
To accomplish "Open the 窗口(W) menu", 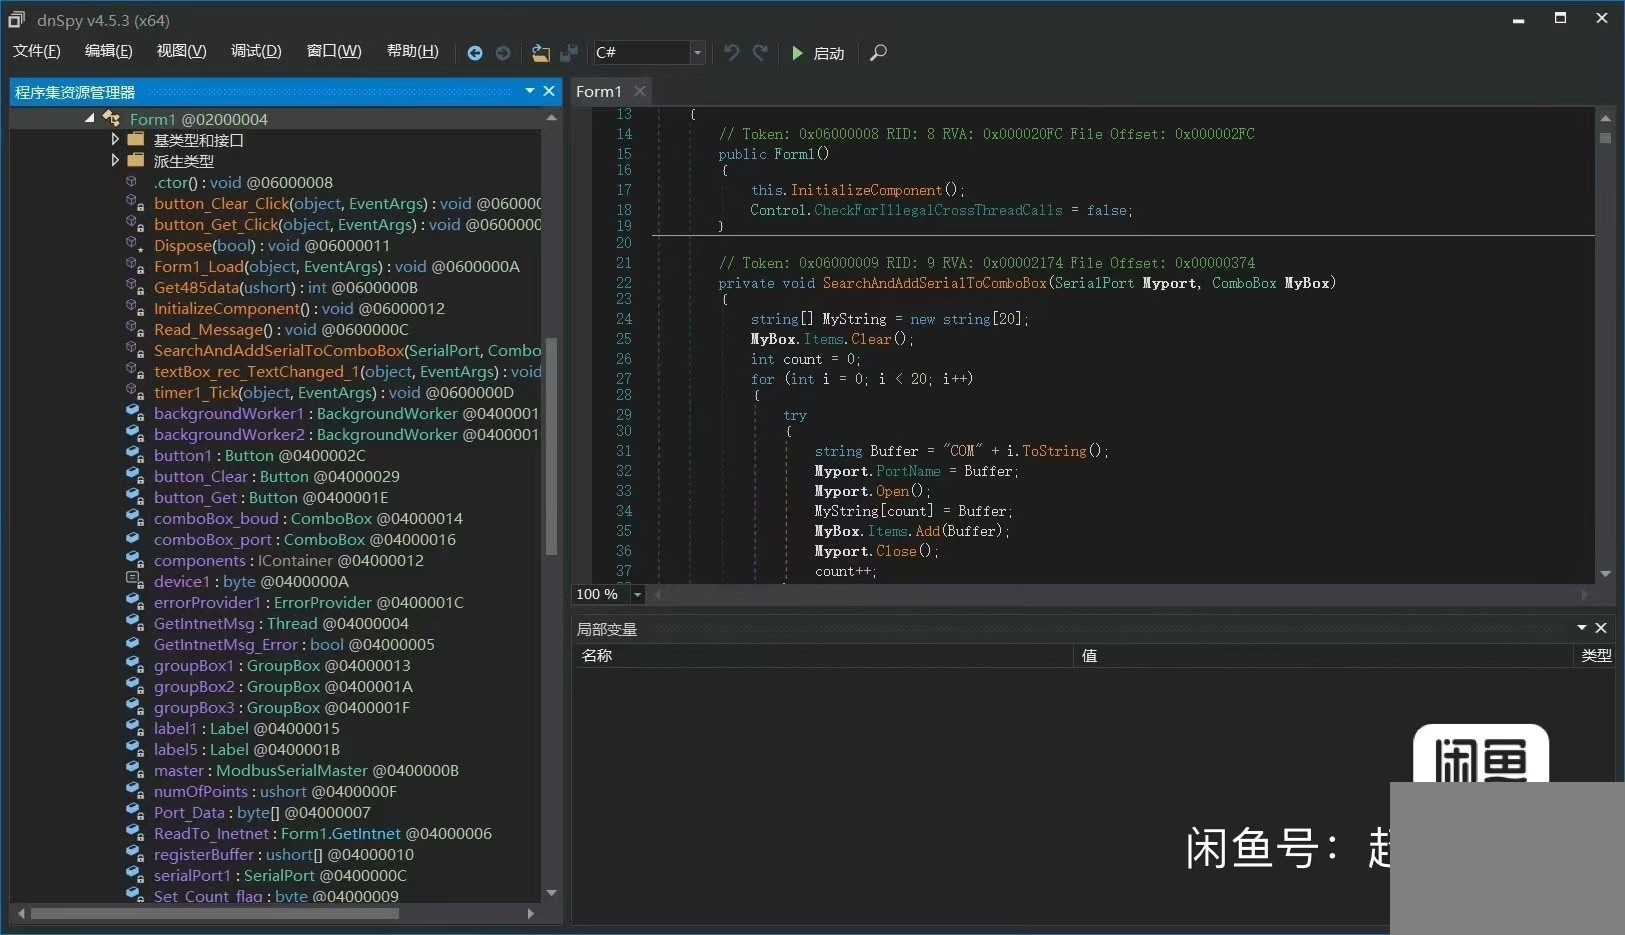I will point(334,51).
